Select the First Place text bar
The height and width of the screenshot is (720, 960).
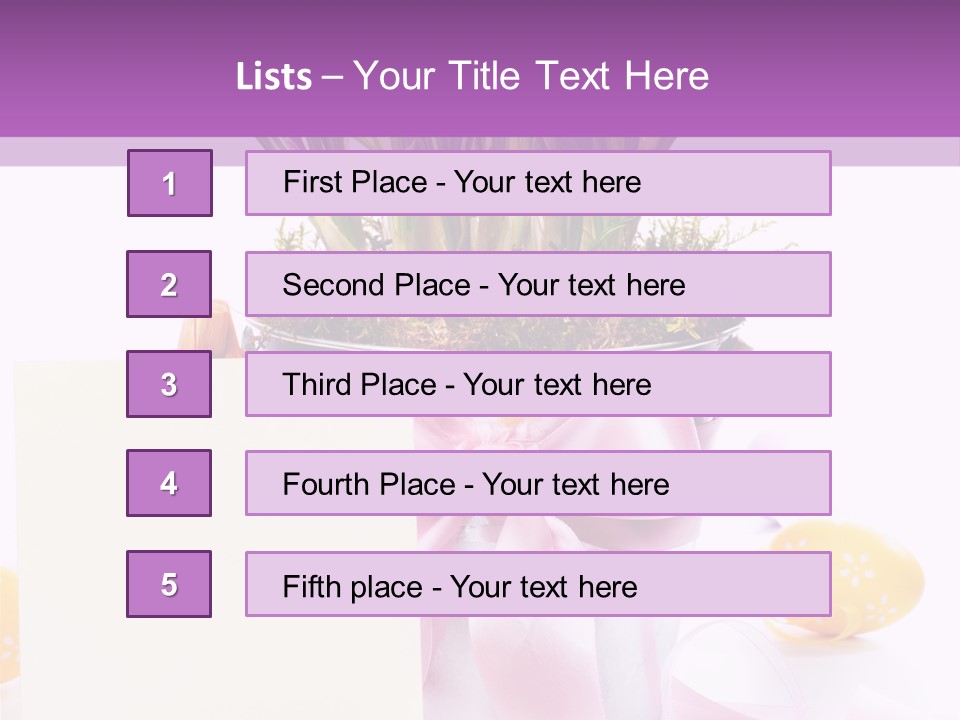pyautogui.click(x=538, y=183)
